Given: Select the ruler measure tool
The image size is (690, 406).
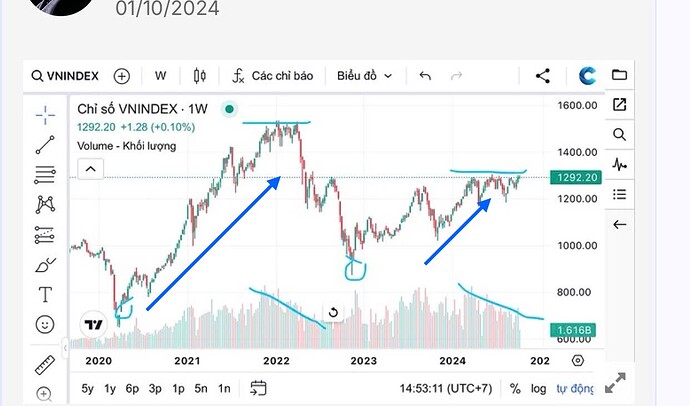Looking at the screenshot, I should 45,363.
